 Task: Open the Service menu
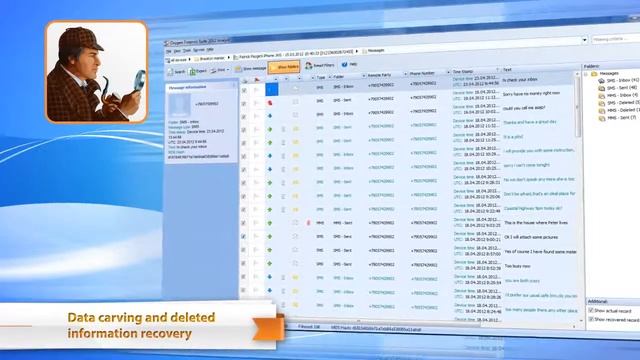point(199,50)
